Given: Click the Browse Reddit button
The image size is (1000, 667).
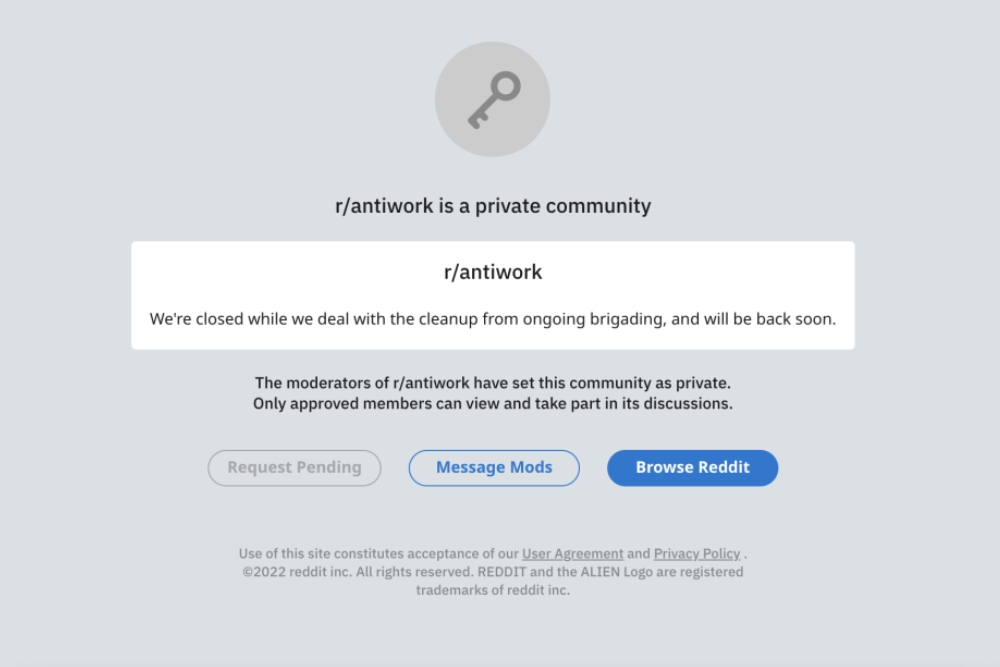Looking at the screenshot, I should 692,467.
